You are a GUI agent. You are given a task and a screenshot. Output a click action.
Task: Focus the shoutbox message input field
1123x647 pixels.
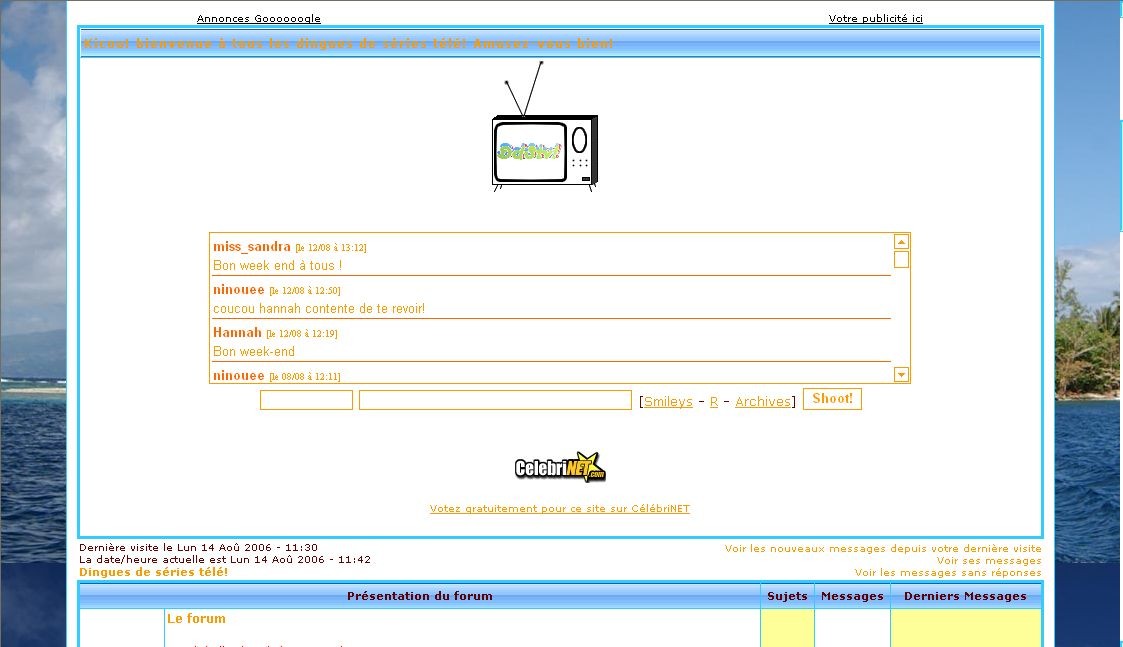(495, 400)
